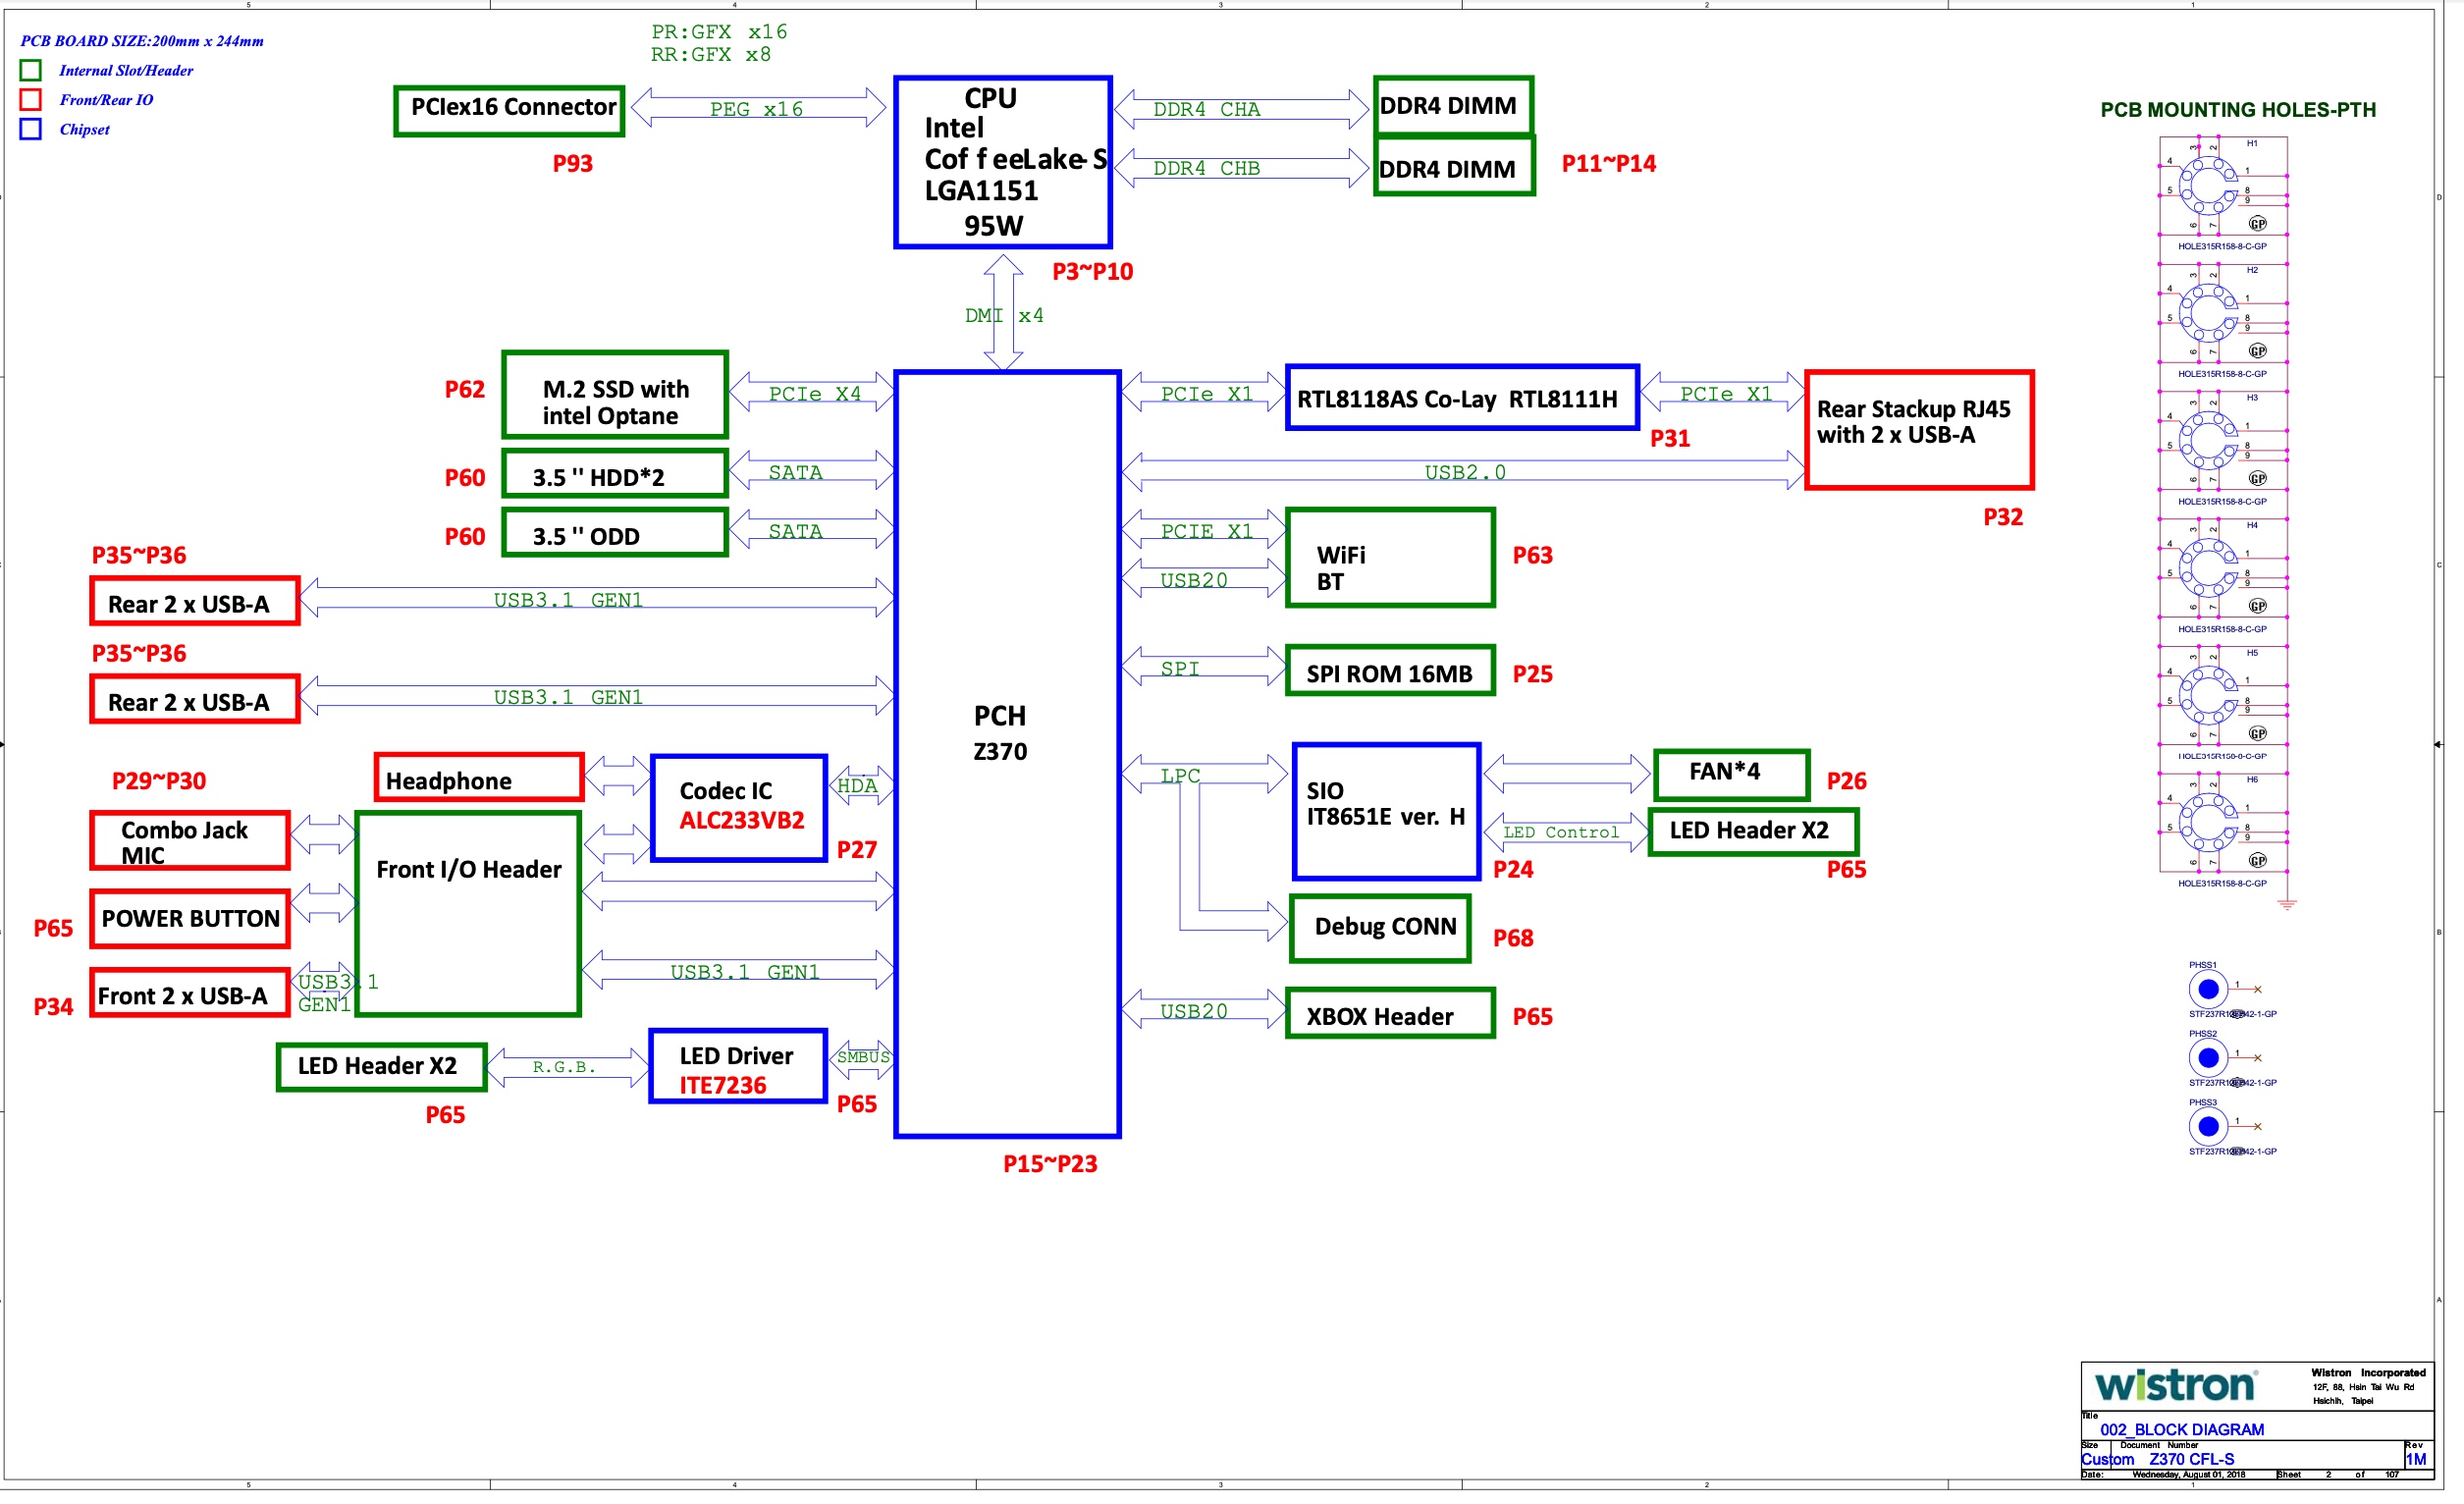Click the PCB MOUNTING HOLES-PTH heading
The width and height of the screenshot is (2464, 1504).
[x=2237, y=109]
